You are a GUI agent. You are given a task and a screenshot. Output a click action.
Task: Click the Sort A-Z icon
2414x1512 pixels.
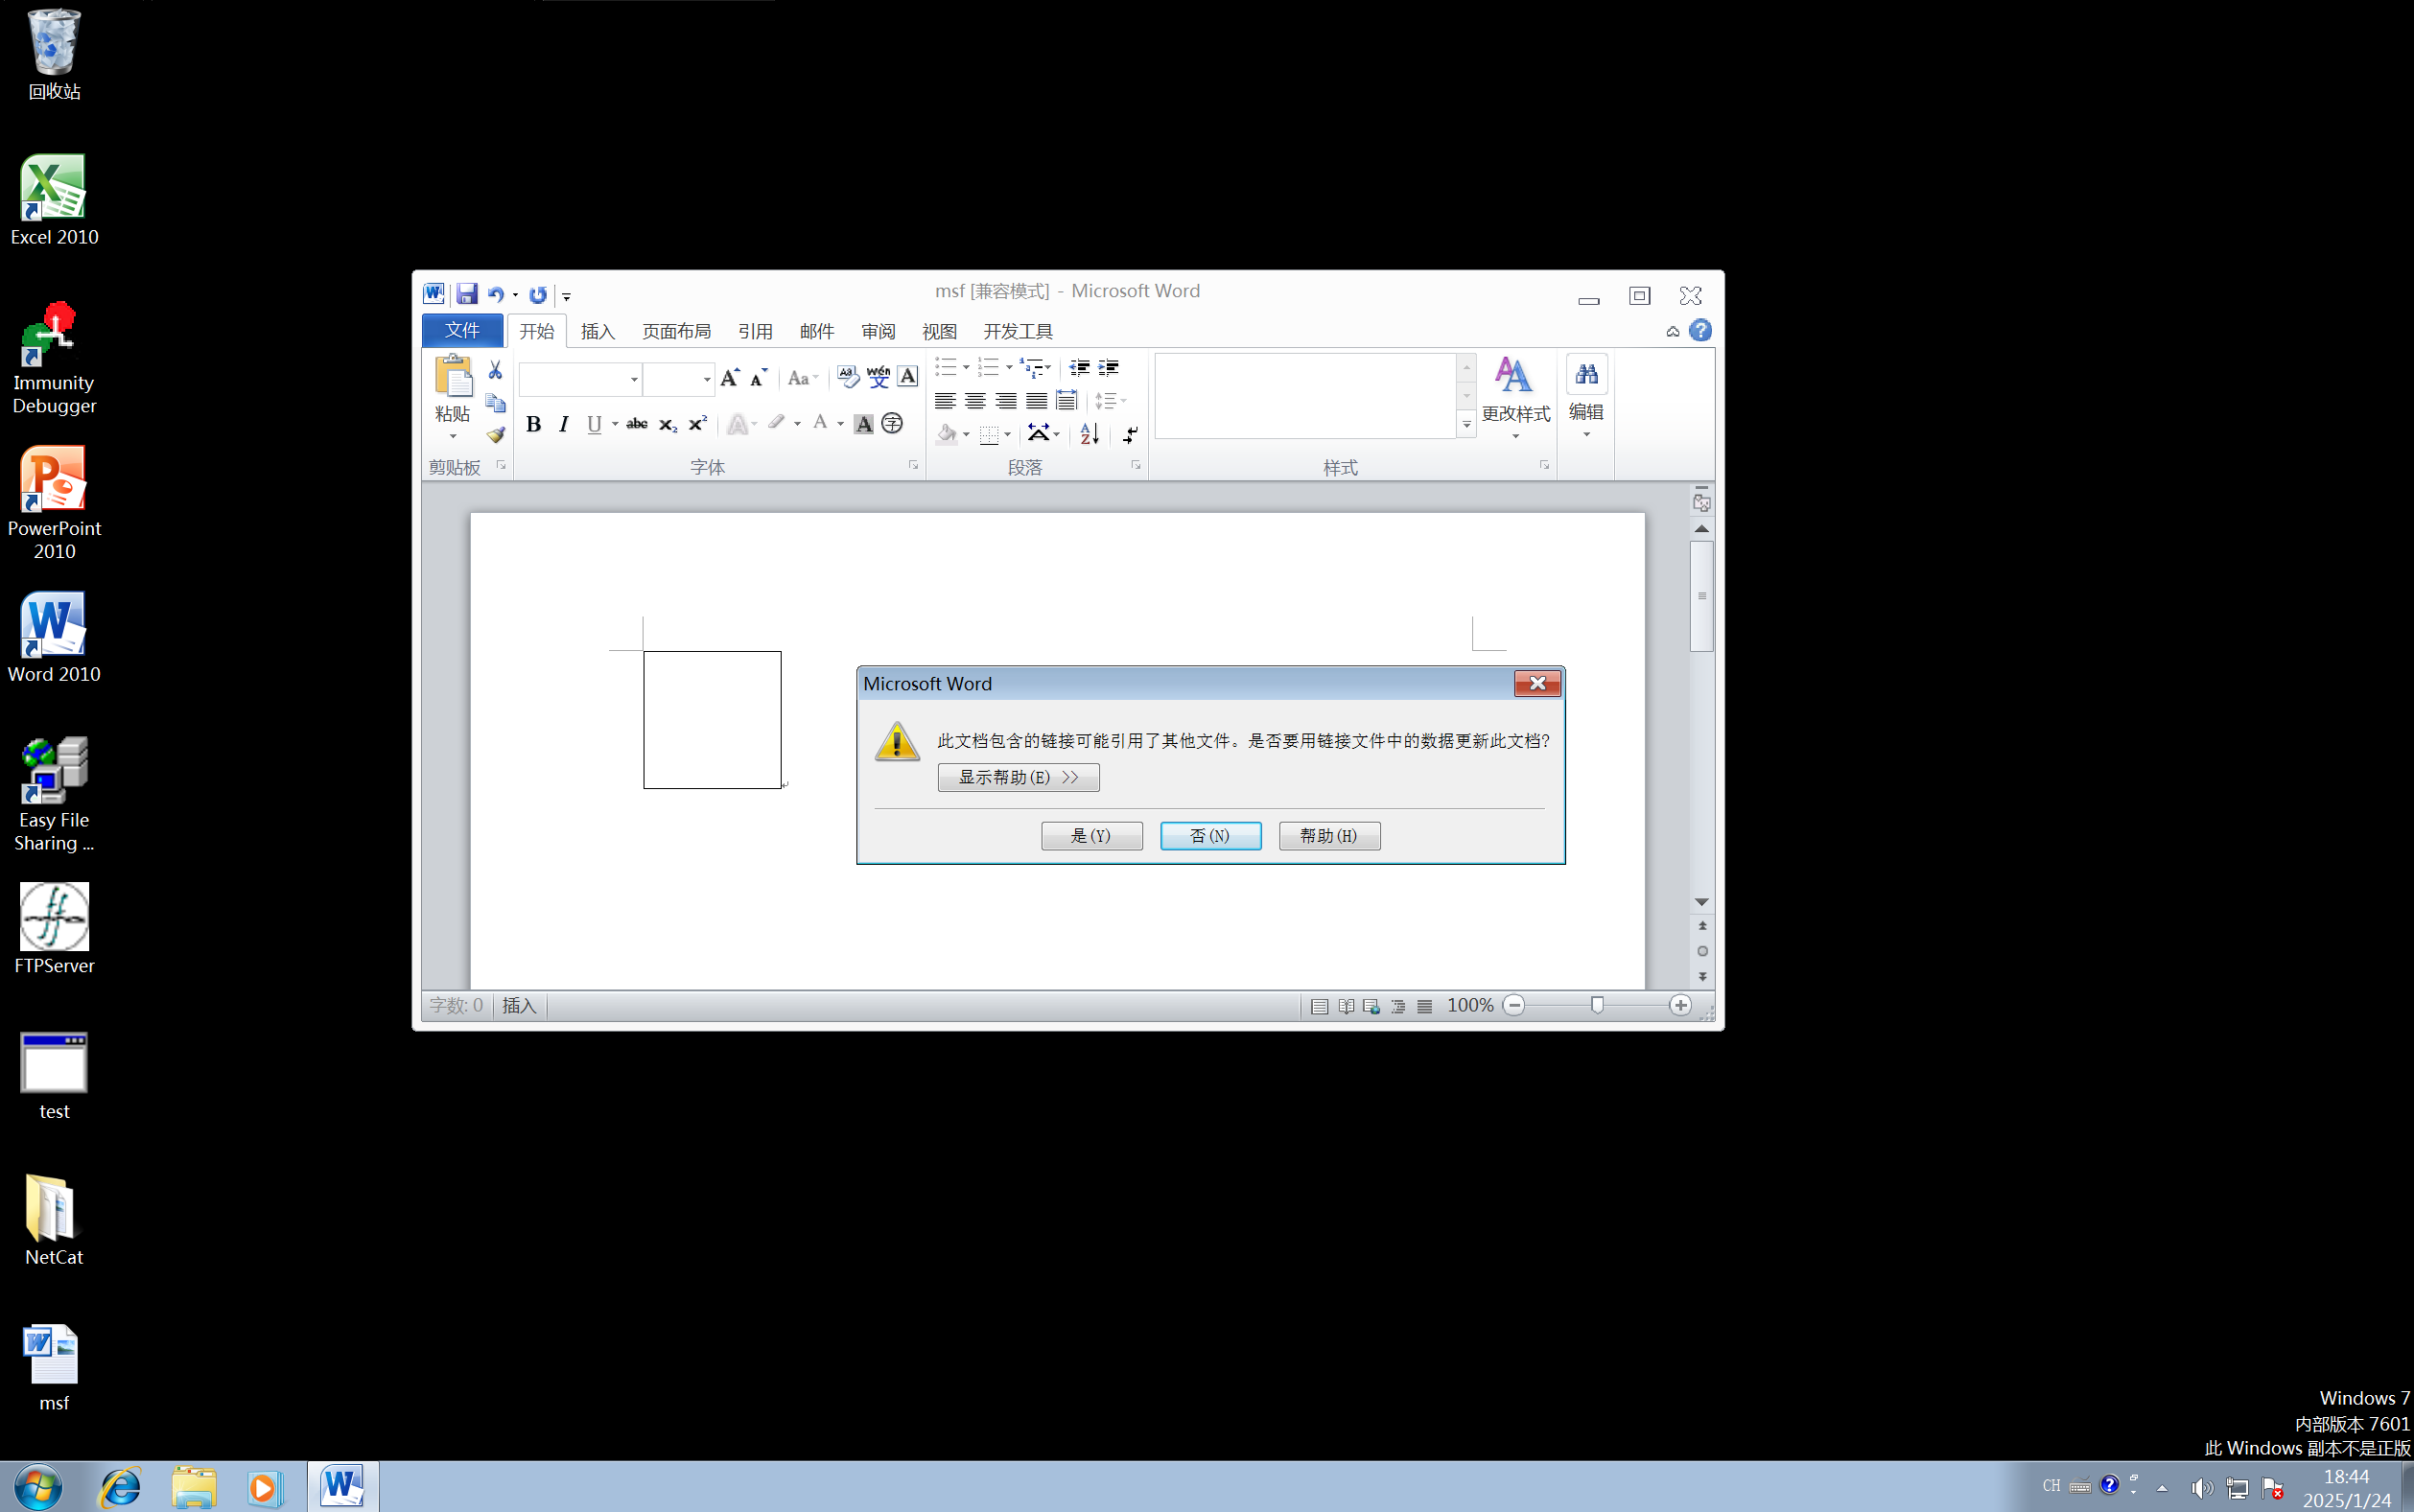(1089, 433)
